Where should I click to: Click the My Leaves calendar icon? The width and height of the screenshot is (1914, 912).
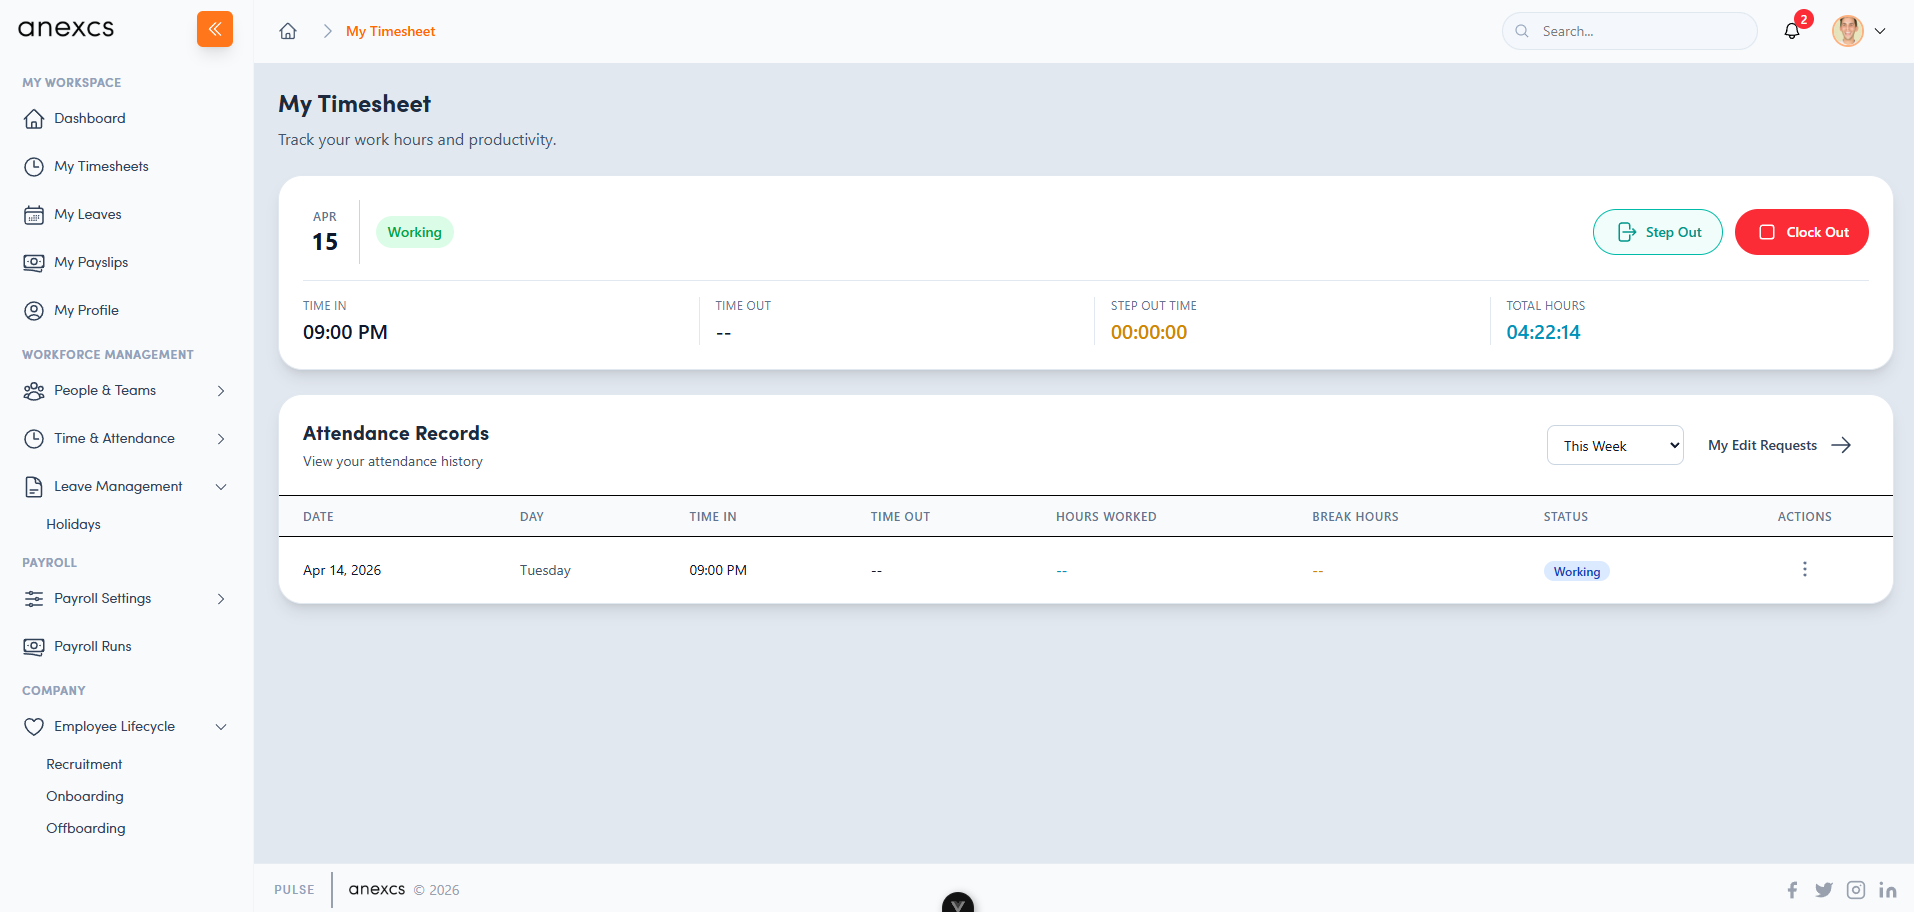[x=34, y=215]
